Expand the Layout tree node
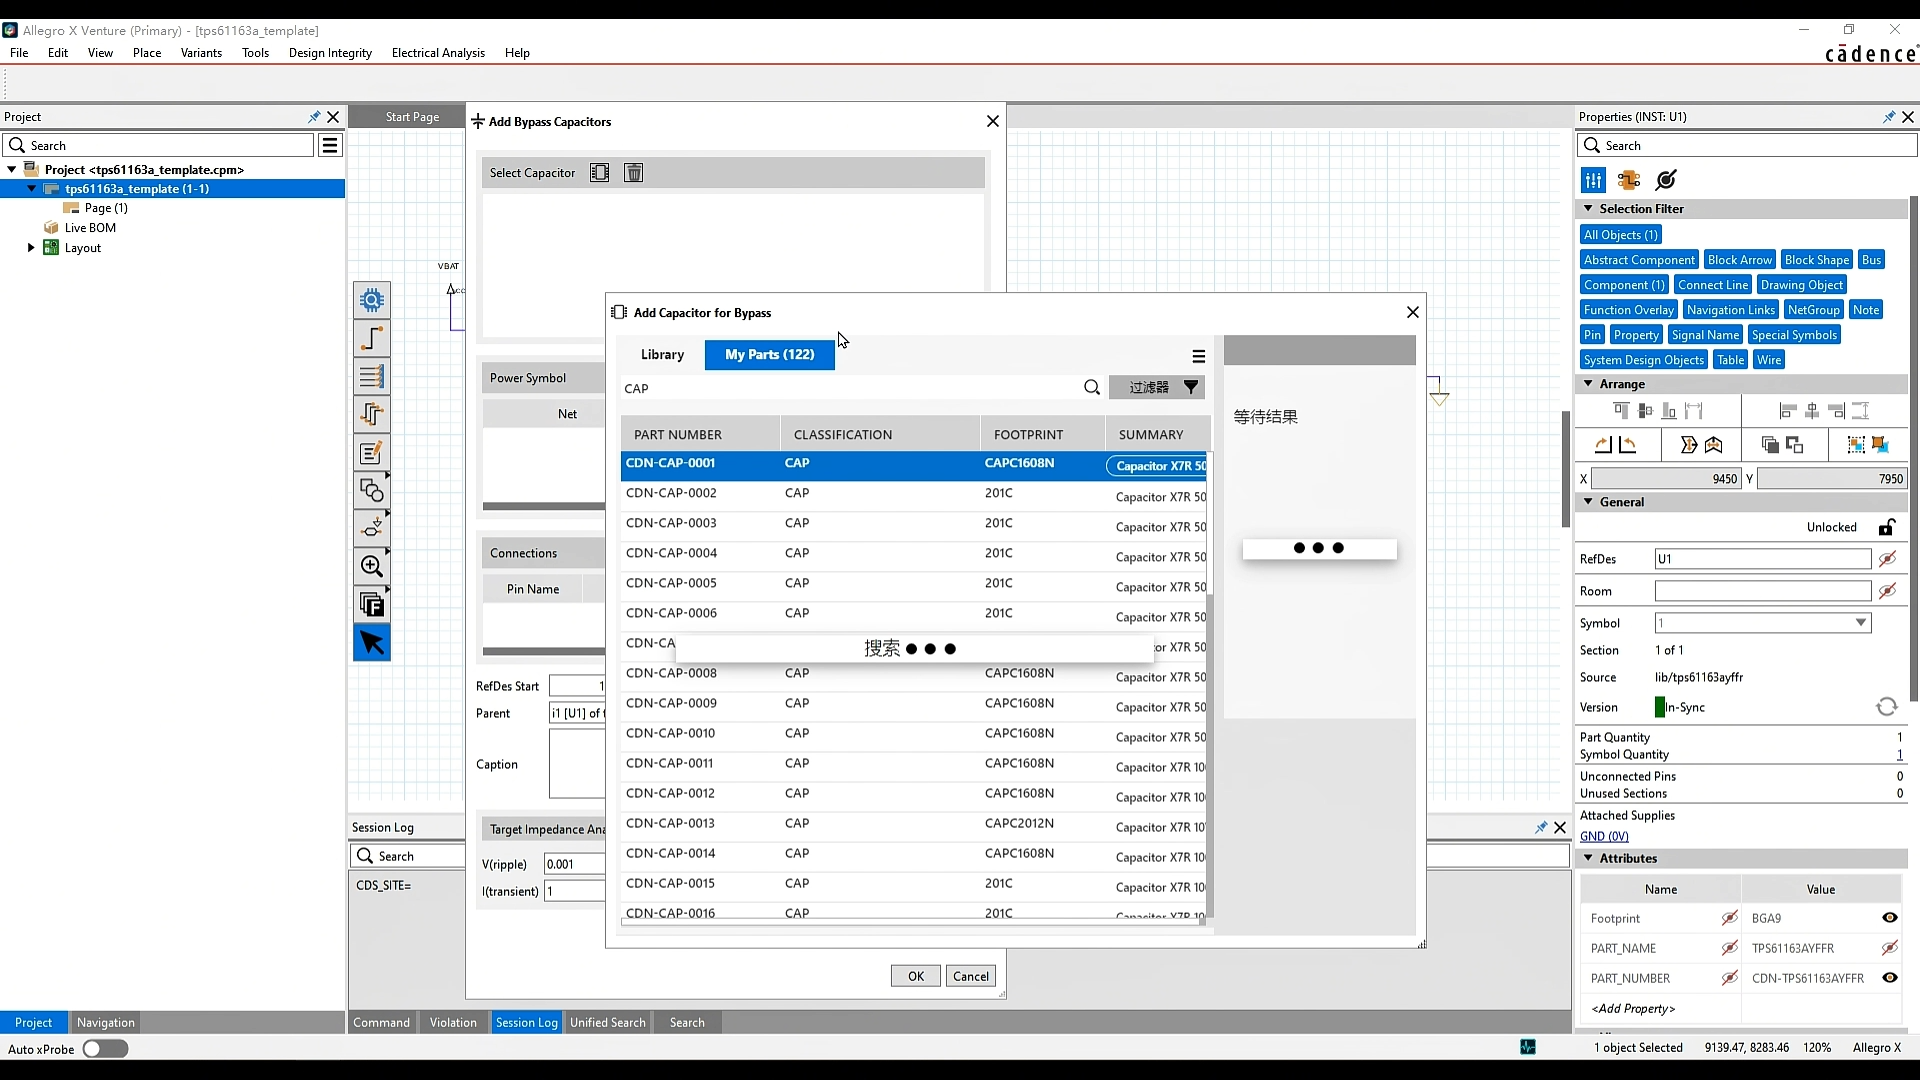Viewport: 1920px width, 1080px height. [31, 248]
